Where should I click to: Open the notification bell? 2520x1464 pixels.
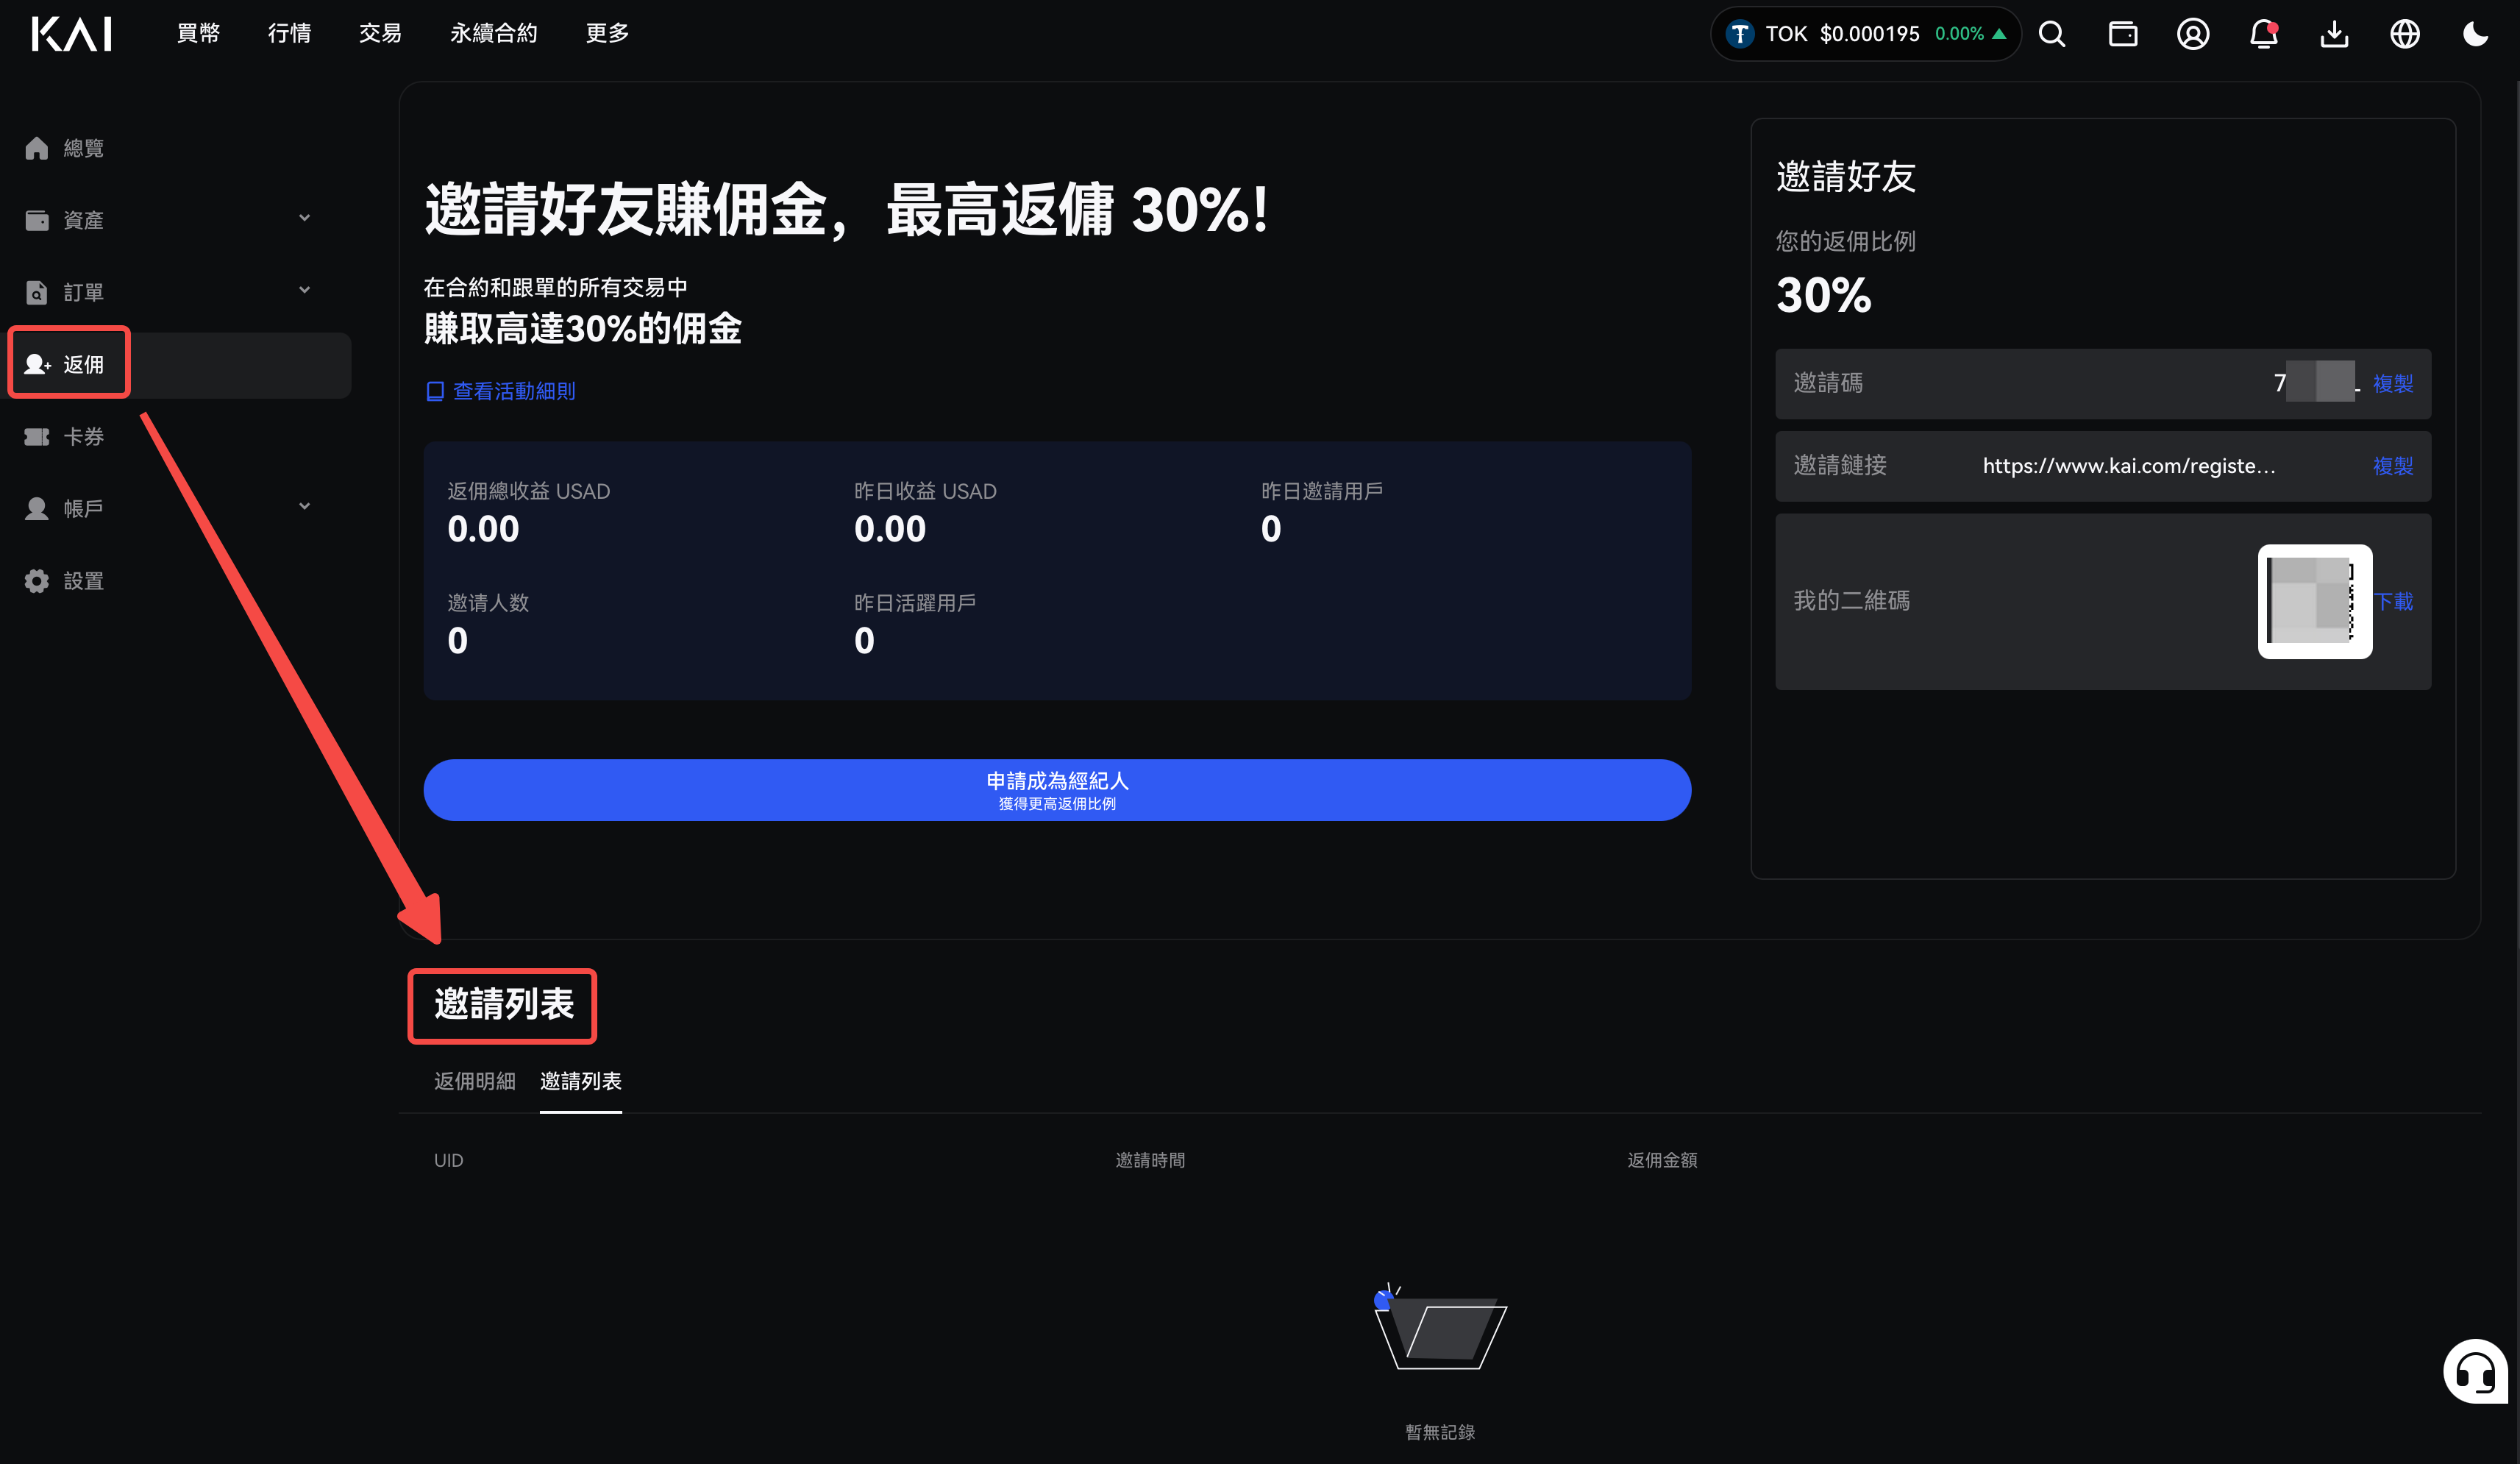2264,34
